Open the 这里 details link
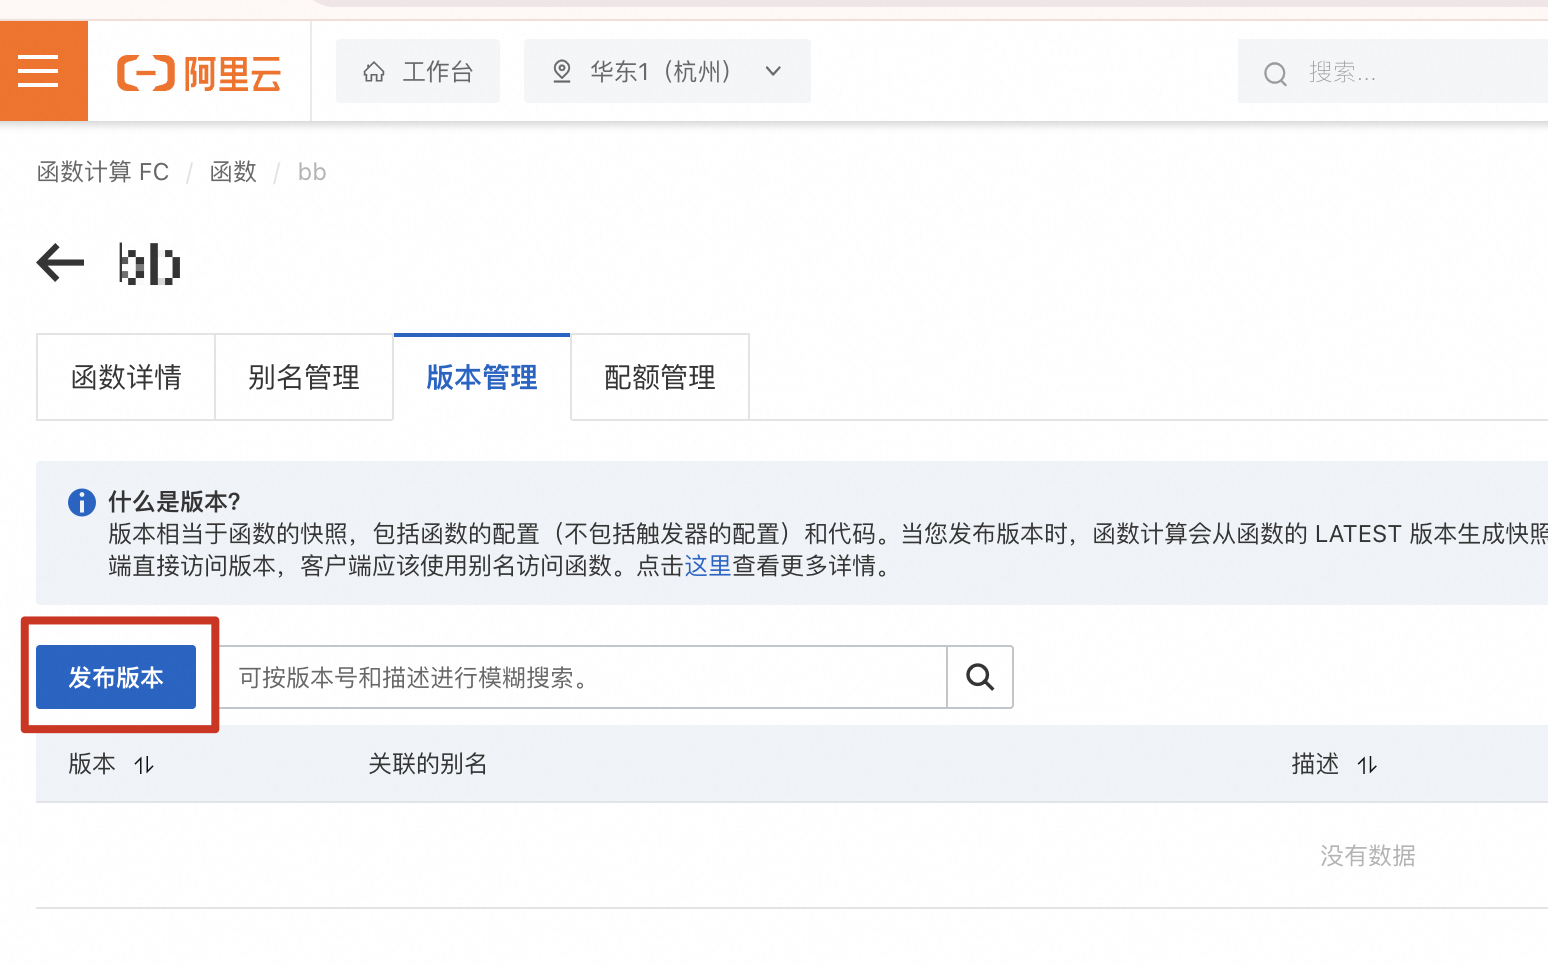Viewport: 1548px width, 966px height. click(708, 566)
